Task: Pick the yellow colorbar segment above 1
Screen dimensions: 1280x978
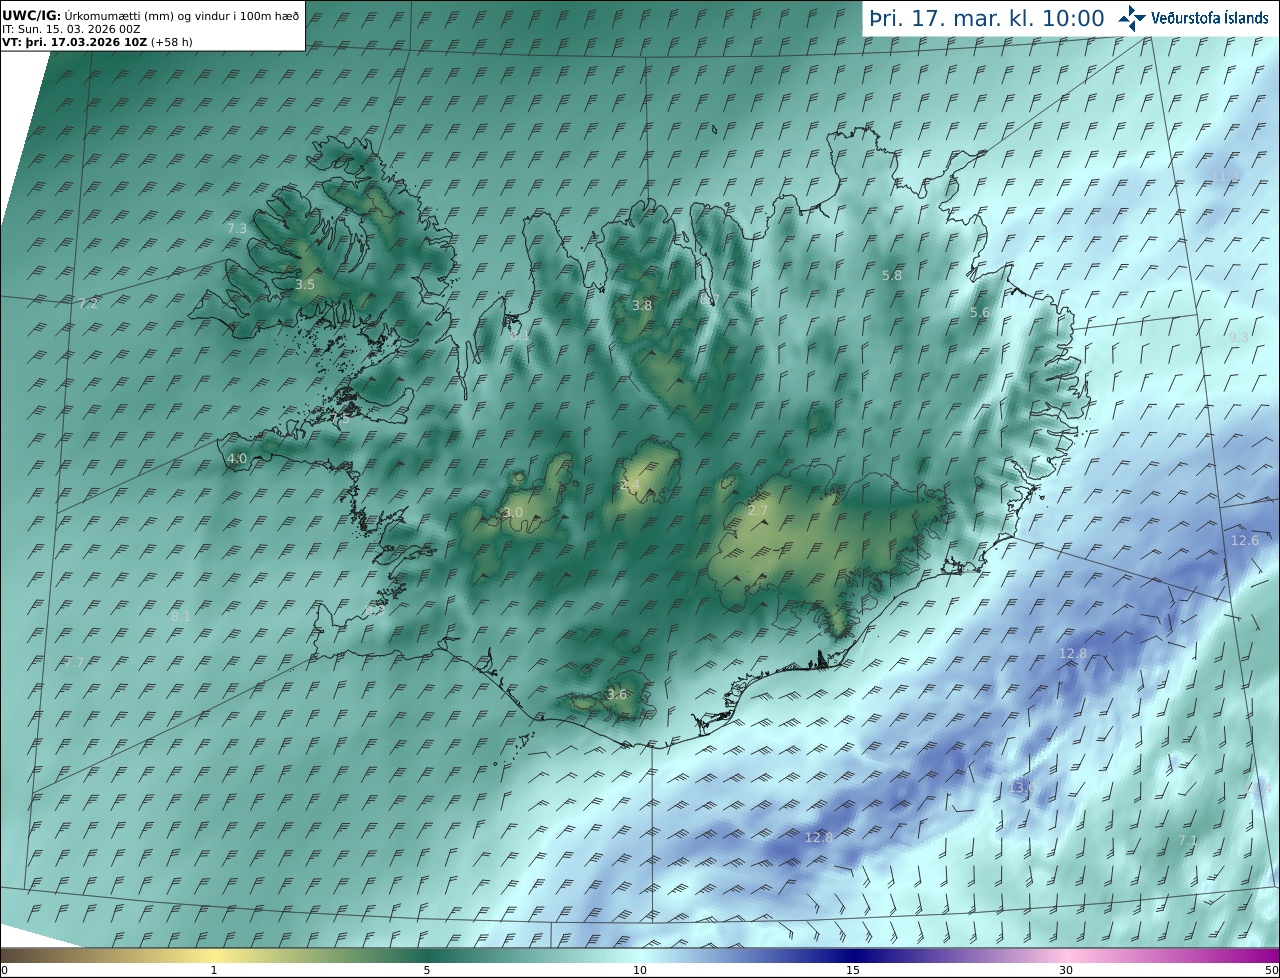Action: (214, 955)
